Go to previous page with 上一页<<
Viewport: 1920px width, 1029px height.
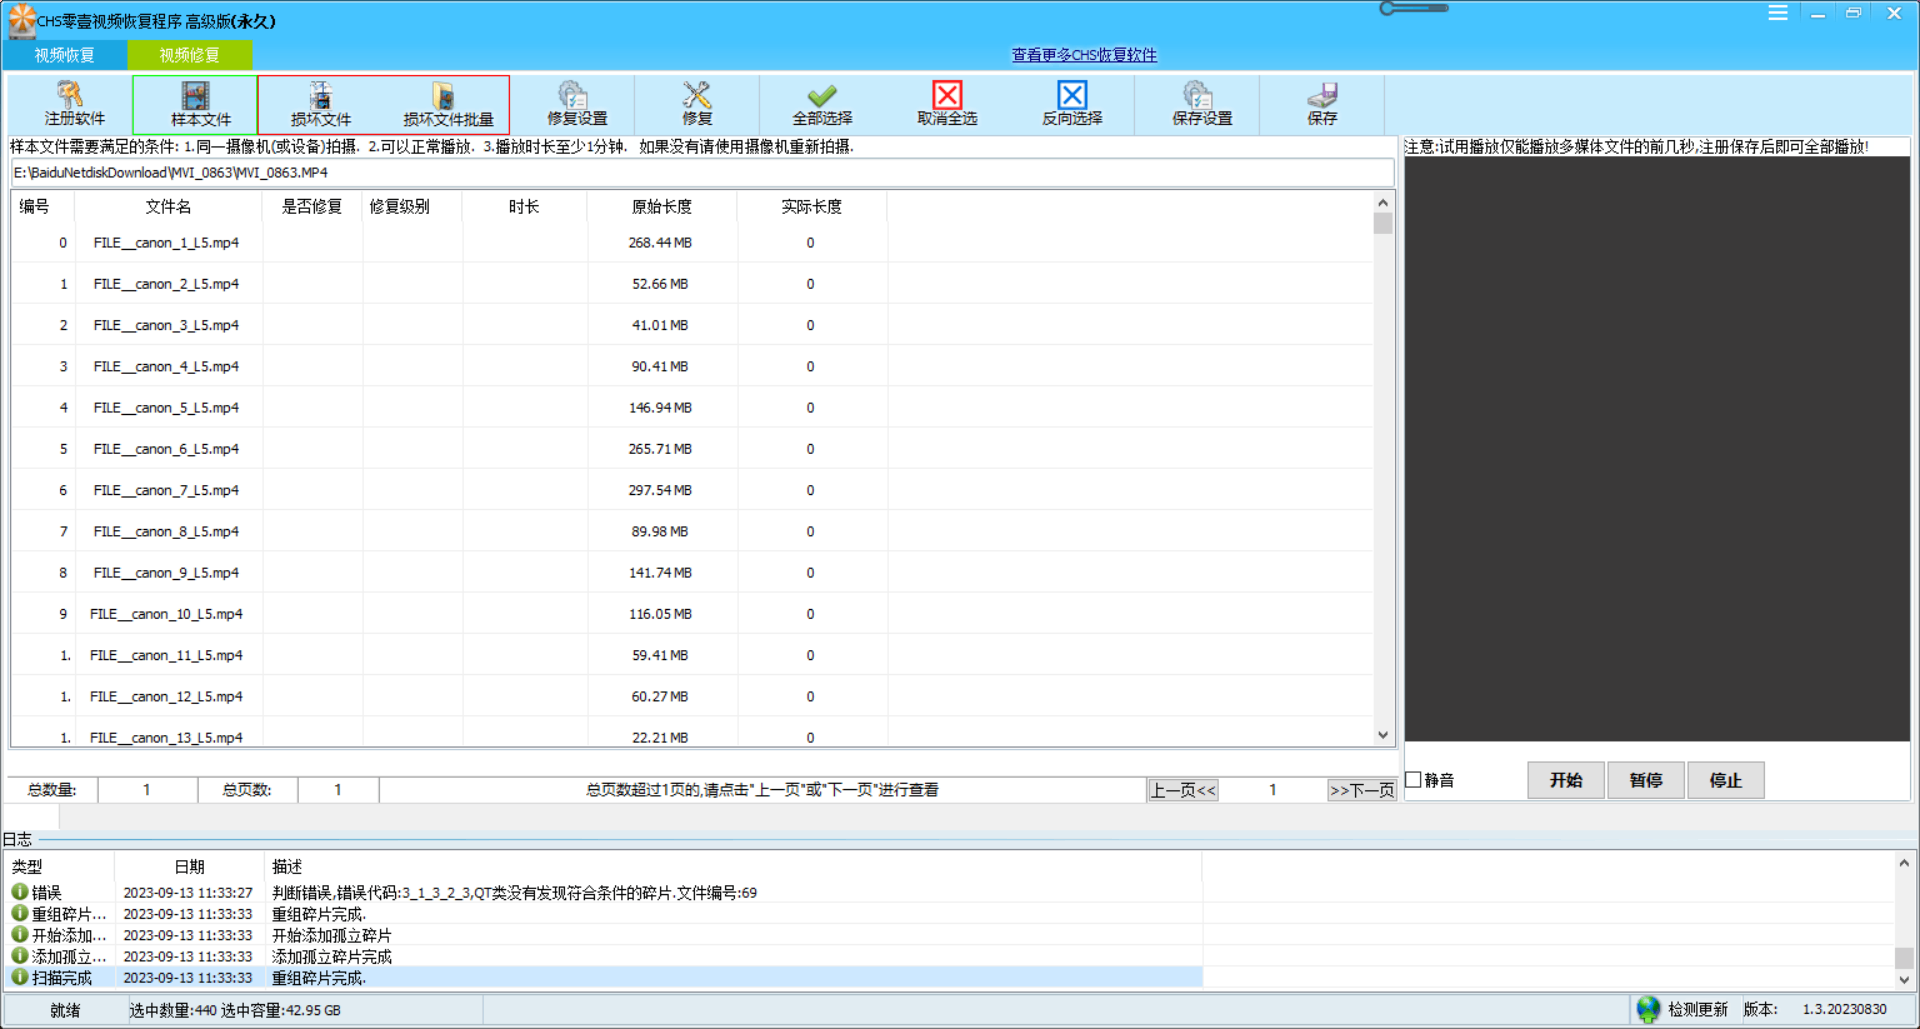(x=1183, y=790)
